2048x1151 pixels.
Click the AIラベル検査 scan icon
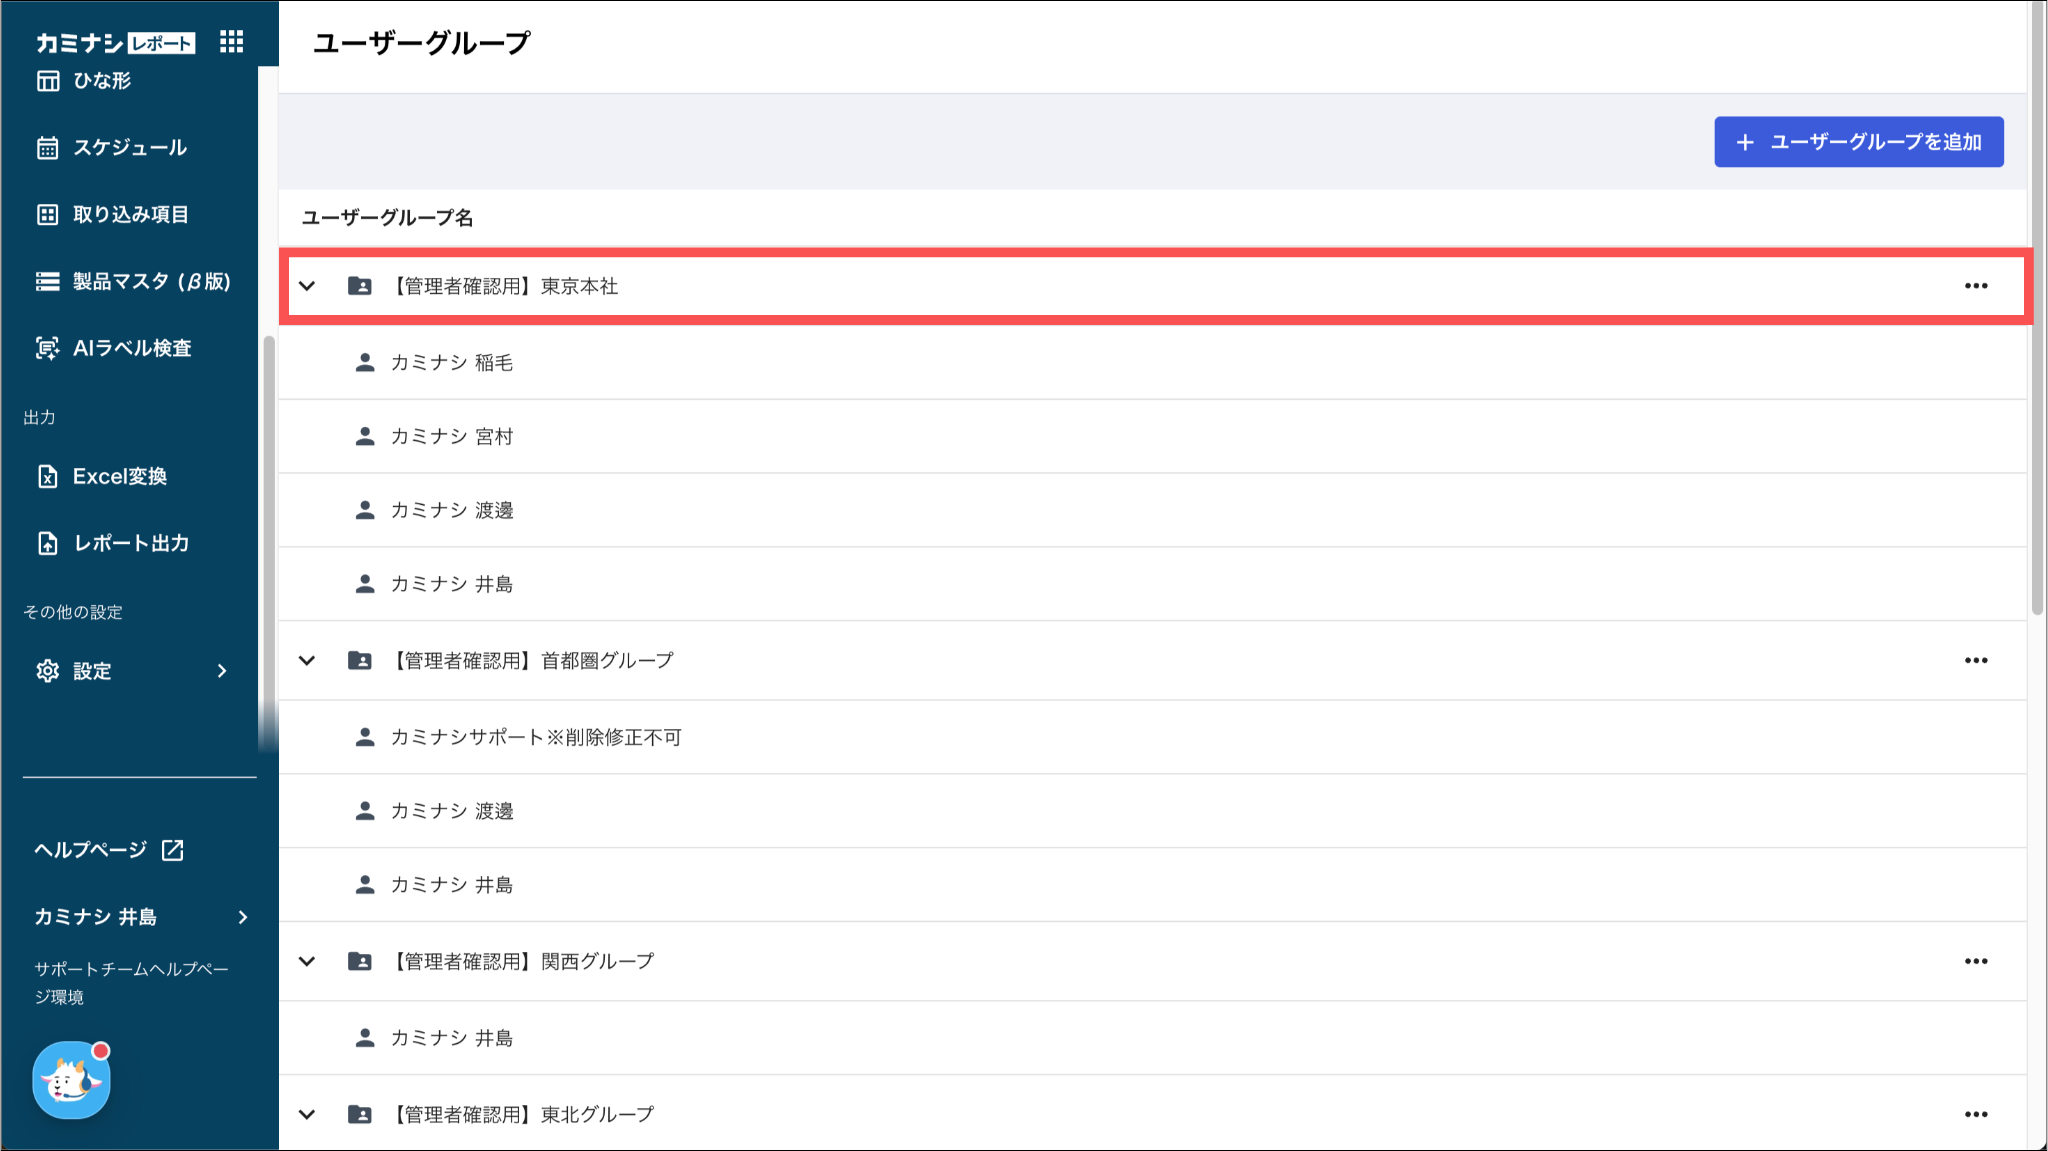[x=48, y=348]
